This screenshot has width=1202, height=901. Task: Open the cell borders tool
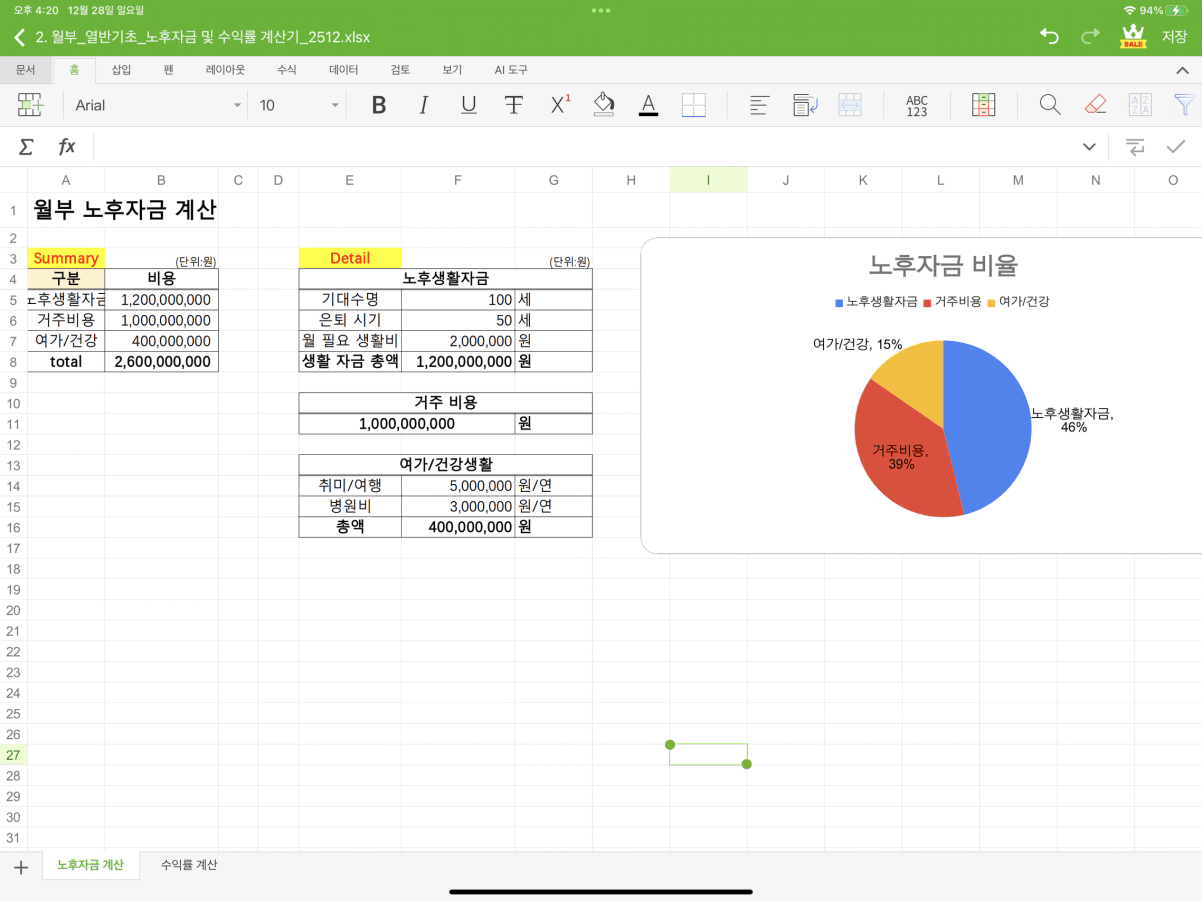693,105
